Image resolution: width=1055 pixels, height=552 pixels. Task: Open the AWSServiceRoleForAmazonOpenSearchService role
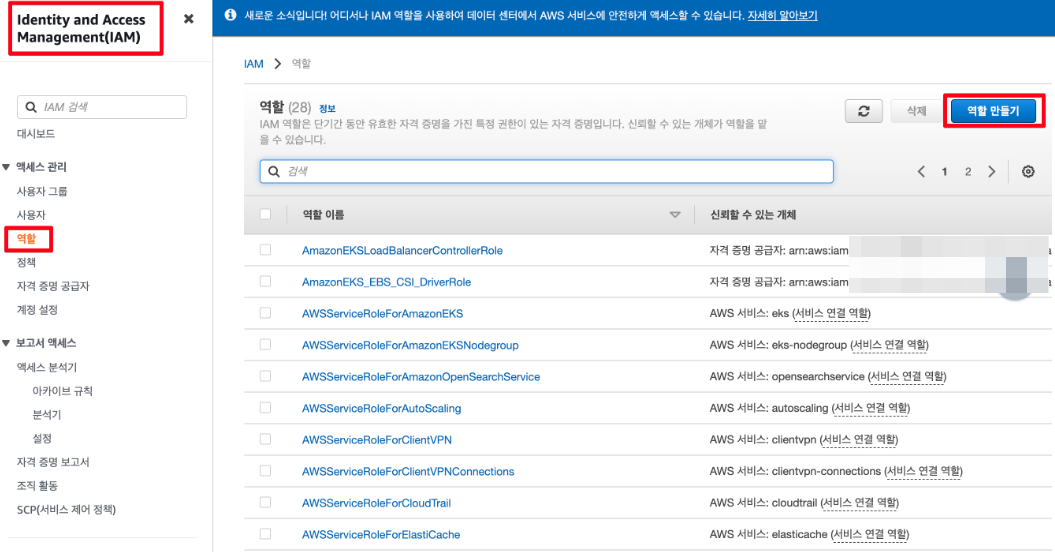click(421, 377)
